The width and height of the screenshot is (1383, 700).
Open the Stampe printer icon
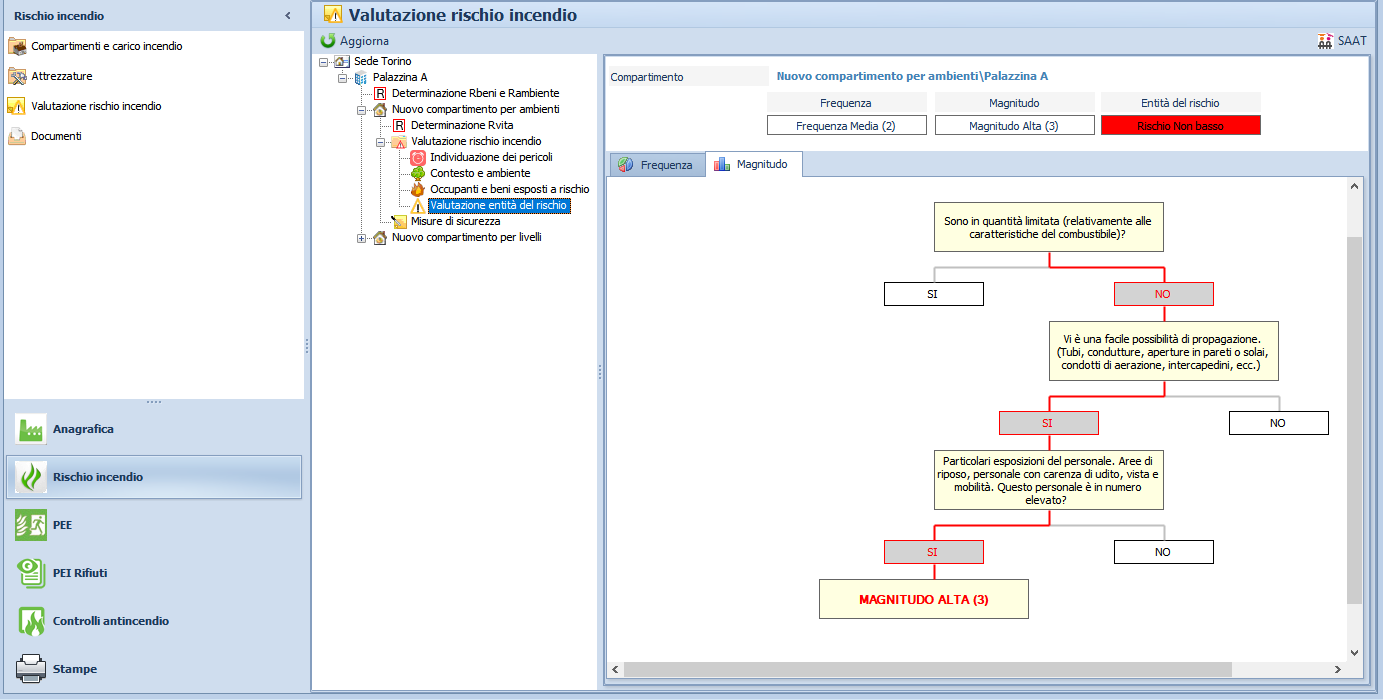click(31, 669)
